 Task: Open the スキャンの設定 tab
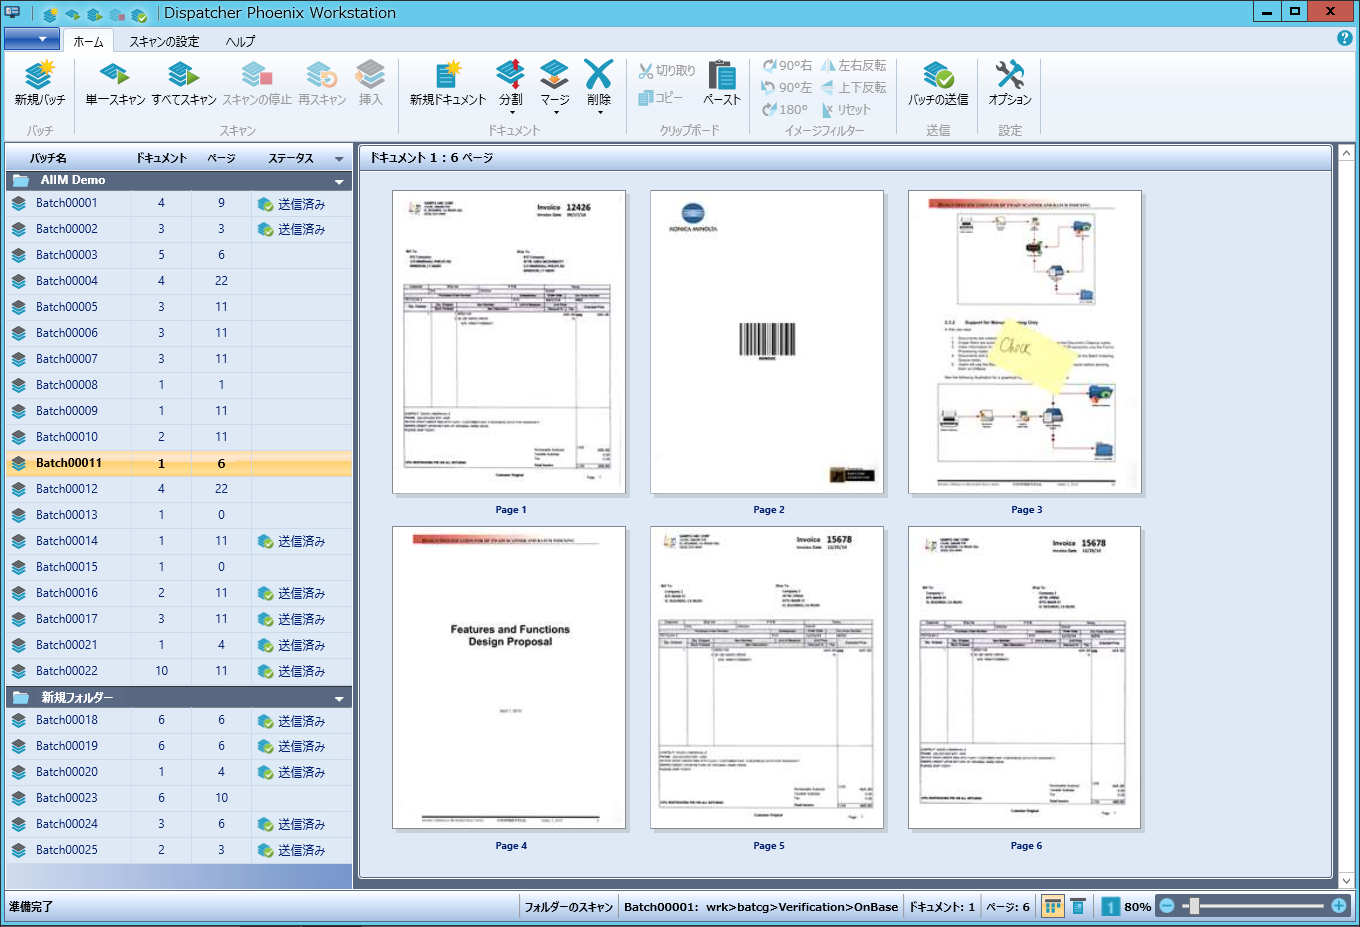[164, 41]
